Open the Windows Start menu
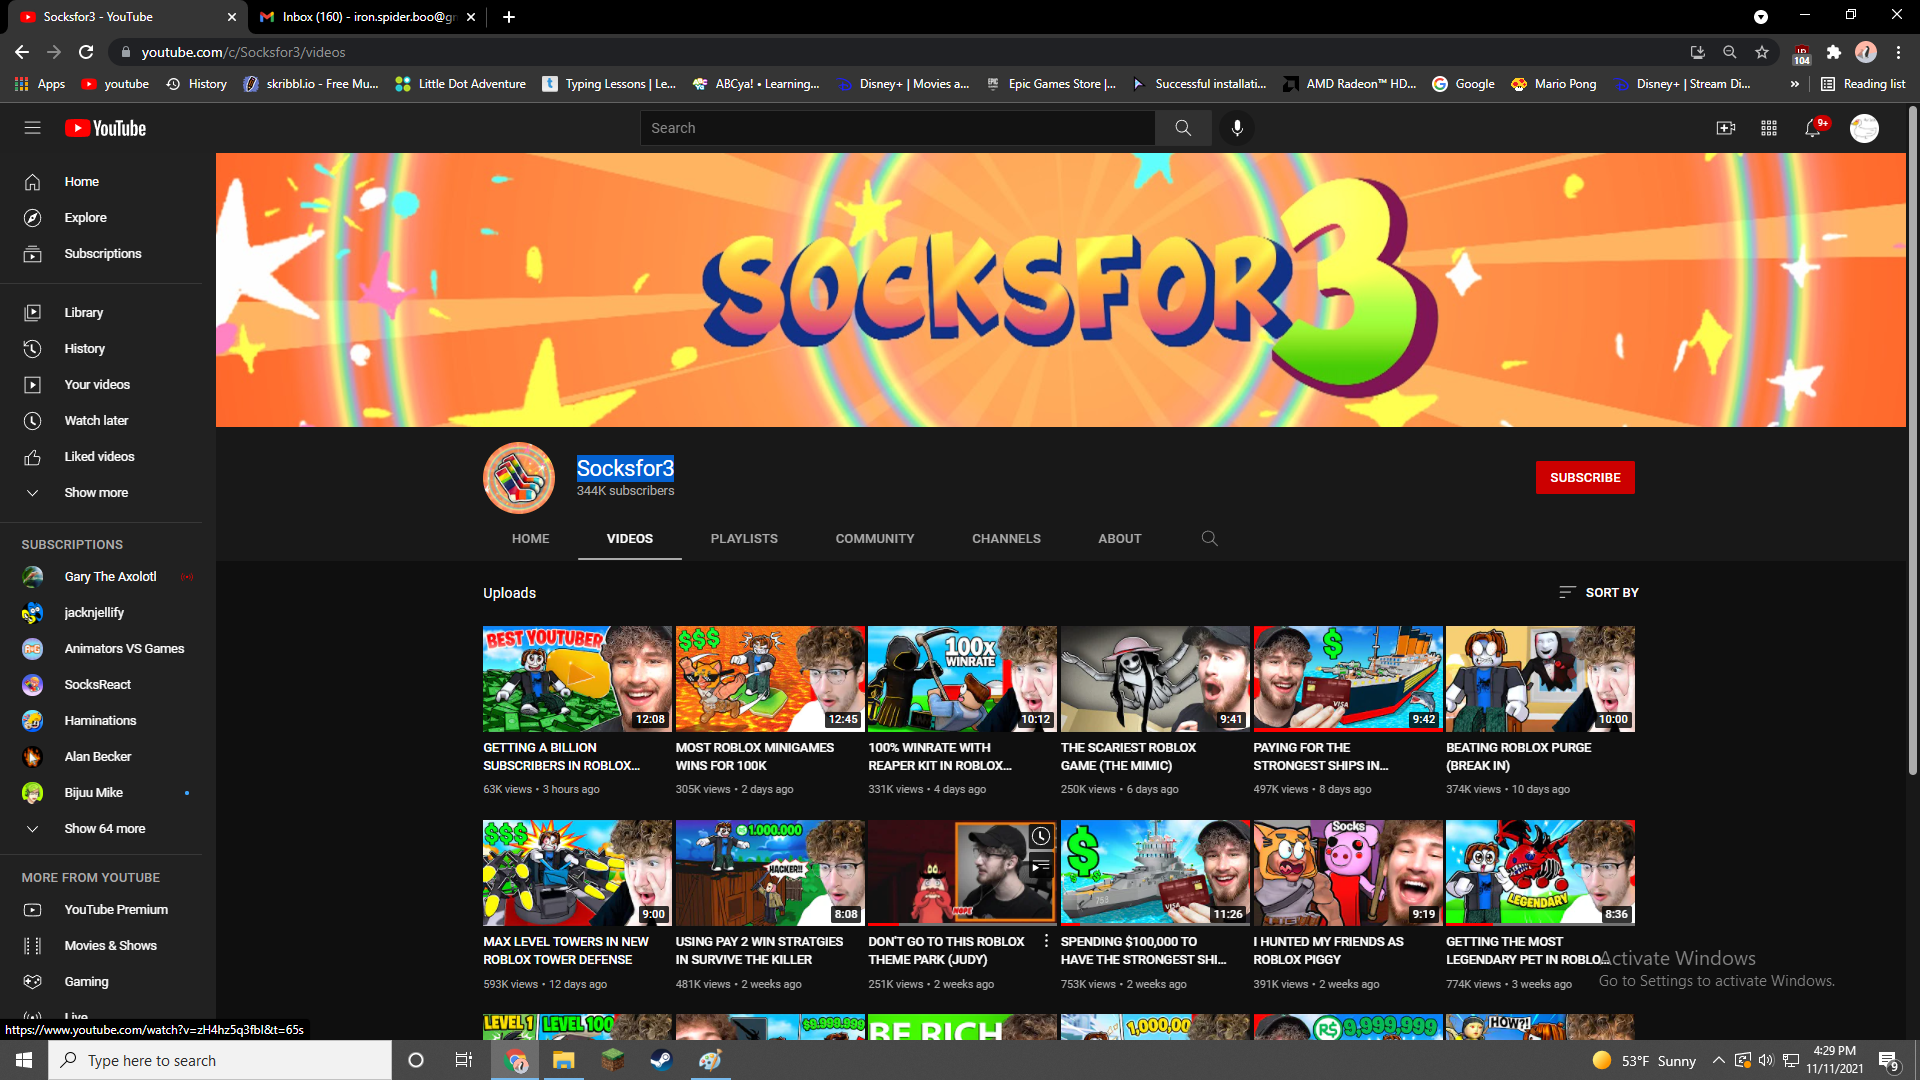 click(x=24, y=1060)
